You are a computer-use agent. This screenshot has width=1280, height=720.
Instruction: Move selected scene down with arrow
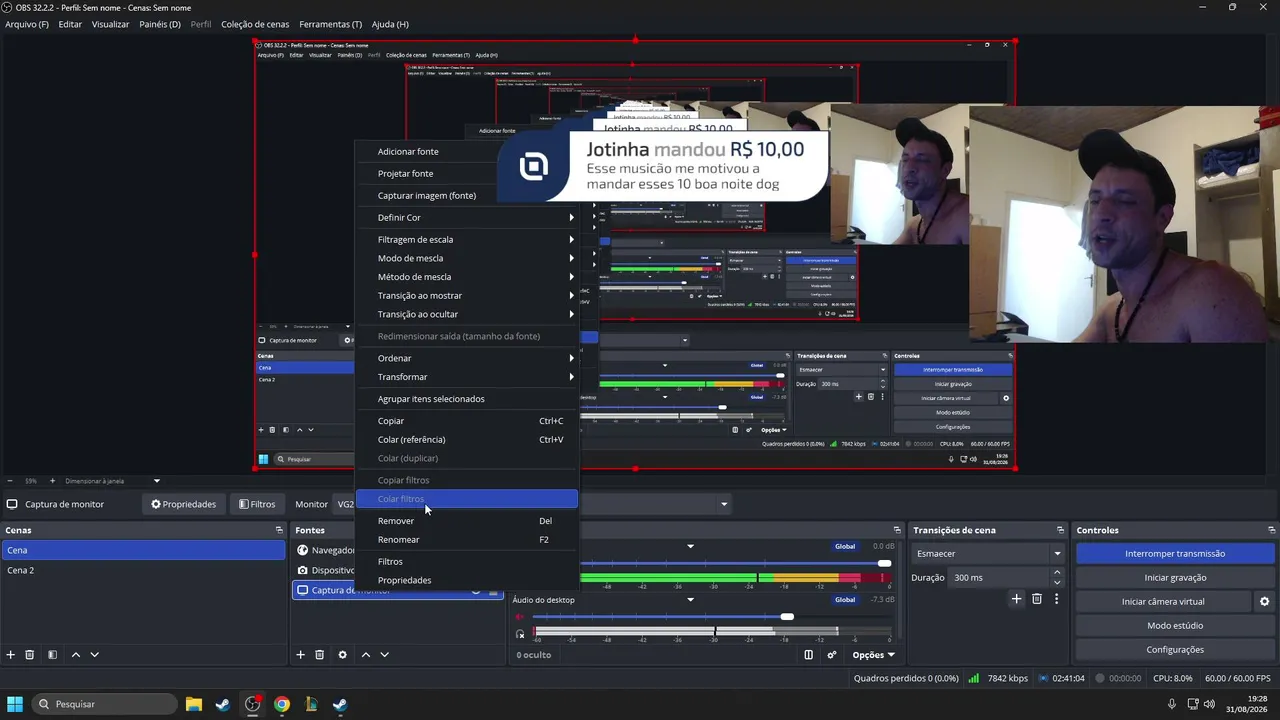tap(95, 655)
